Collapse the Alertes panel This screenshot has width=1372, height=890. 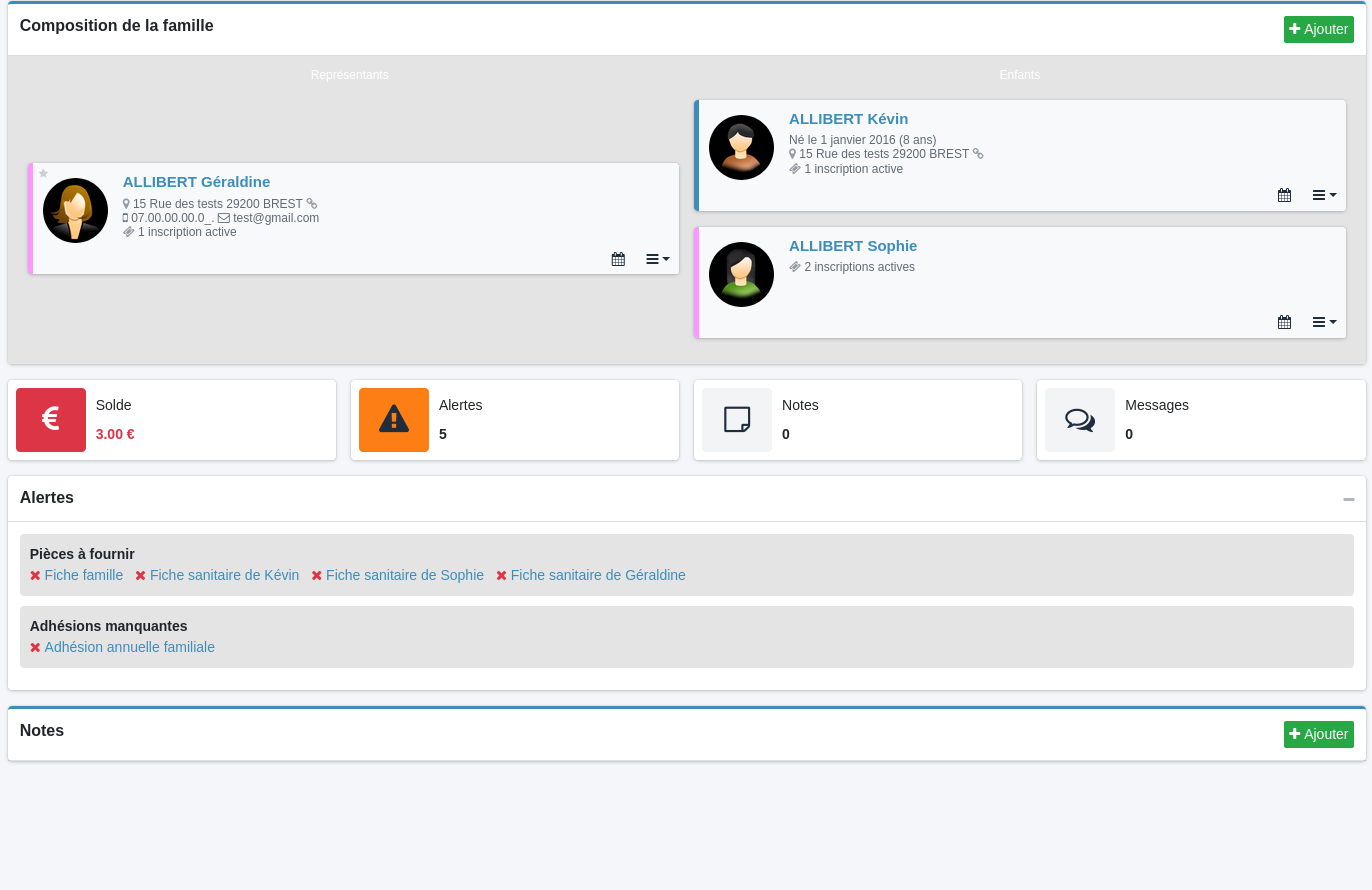coord(1348,499)
